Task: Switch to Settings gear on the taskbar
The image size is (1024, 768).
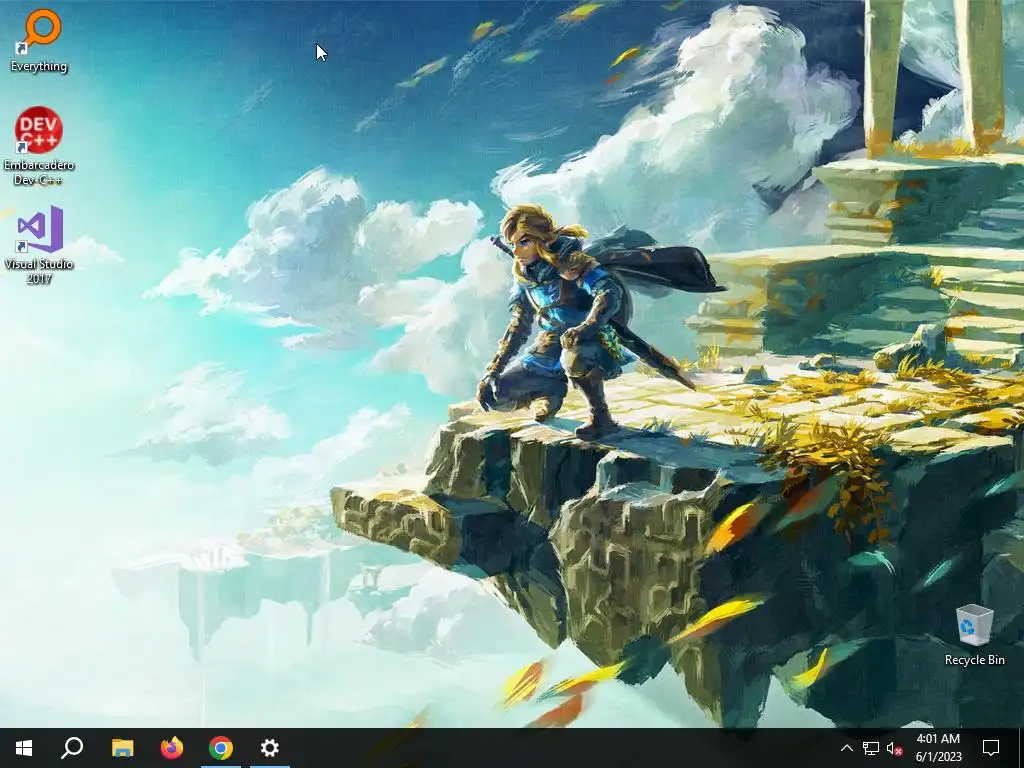Action: [270, 748]
